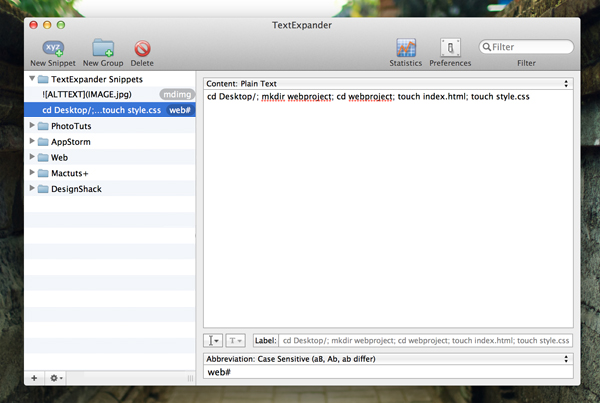The image size is (600, 403).
Task: Click the Mactuts+ folder icon
Action: (x=43, y=173)
